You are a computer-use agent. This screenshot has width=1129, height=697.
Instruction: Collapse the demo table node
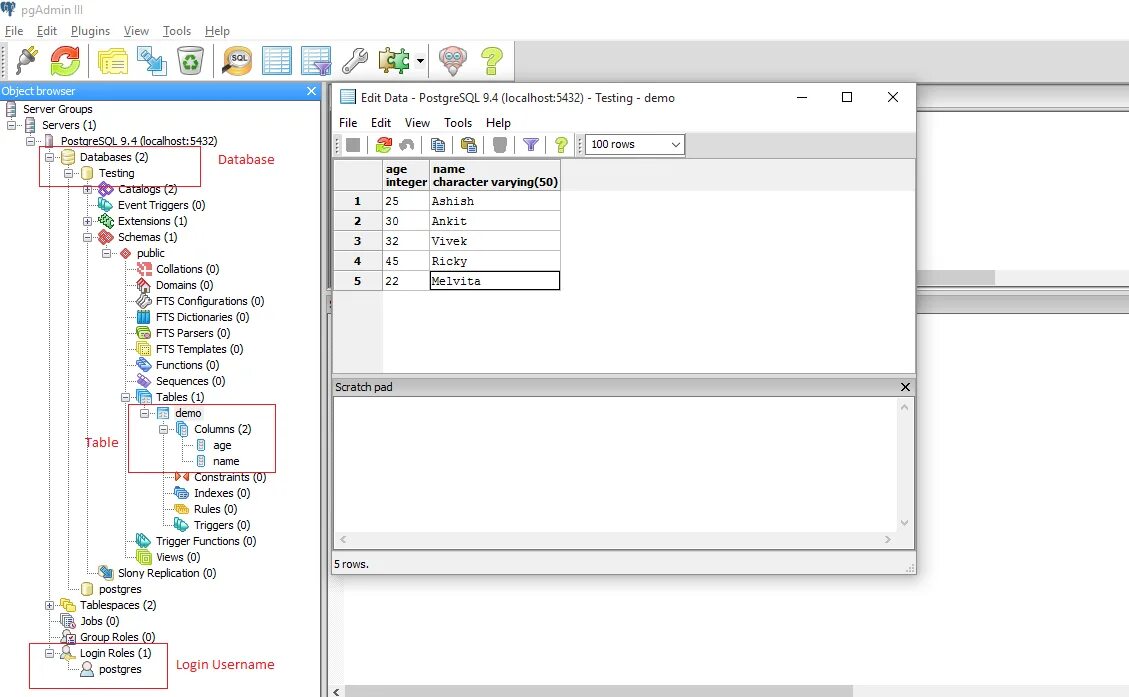144,413
